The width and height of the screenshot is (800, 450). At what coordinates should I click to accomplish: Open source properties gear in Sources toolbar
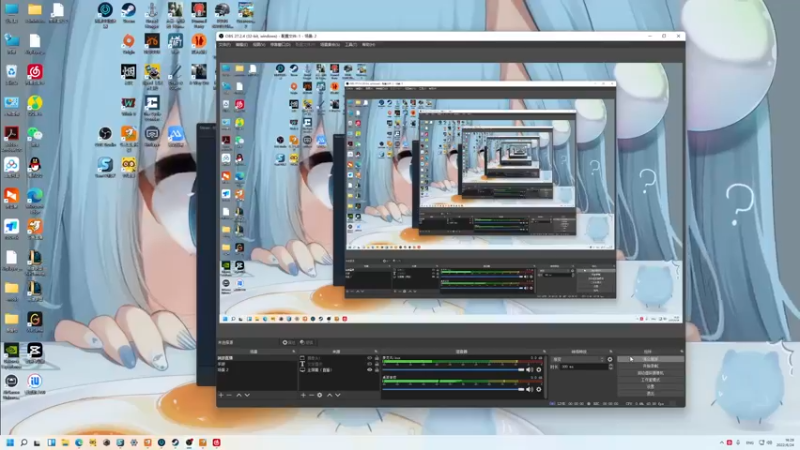click(320, 395)
